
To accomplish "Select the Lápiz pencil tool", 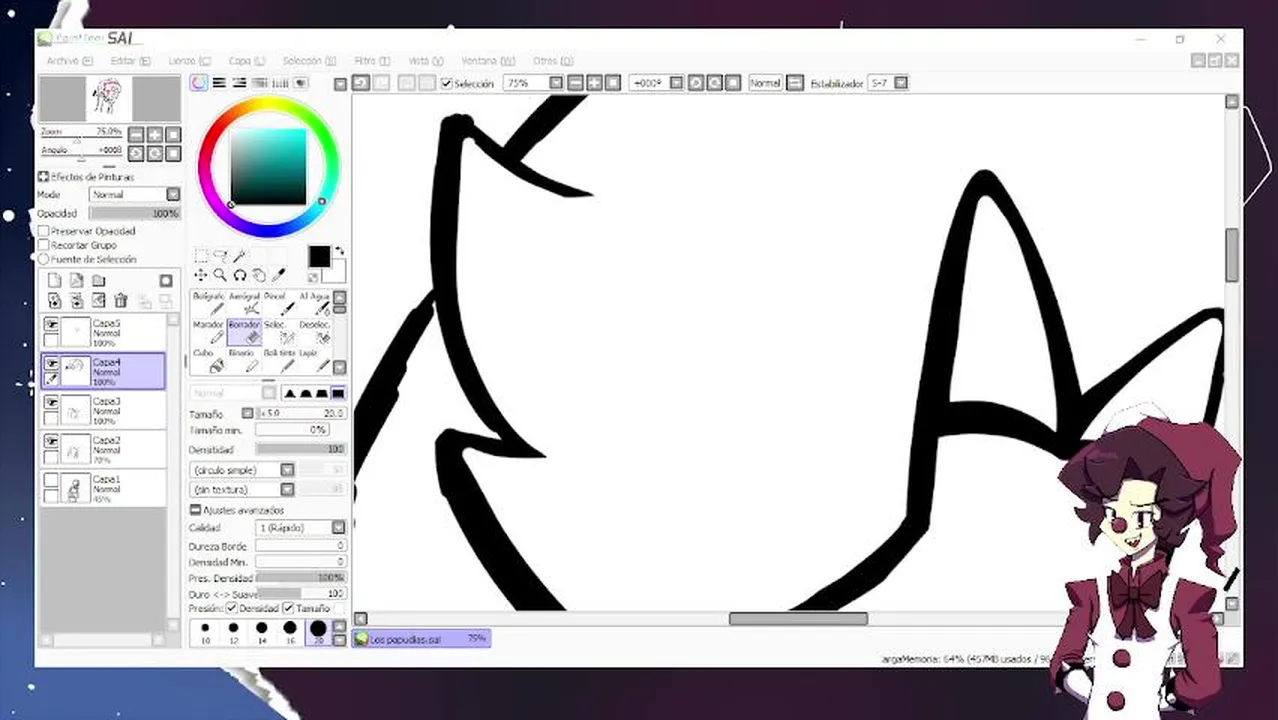I will 314,360.
